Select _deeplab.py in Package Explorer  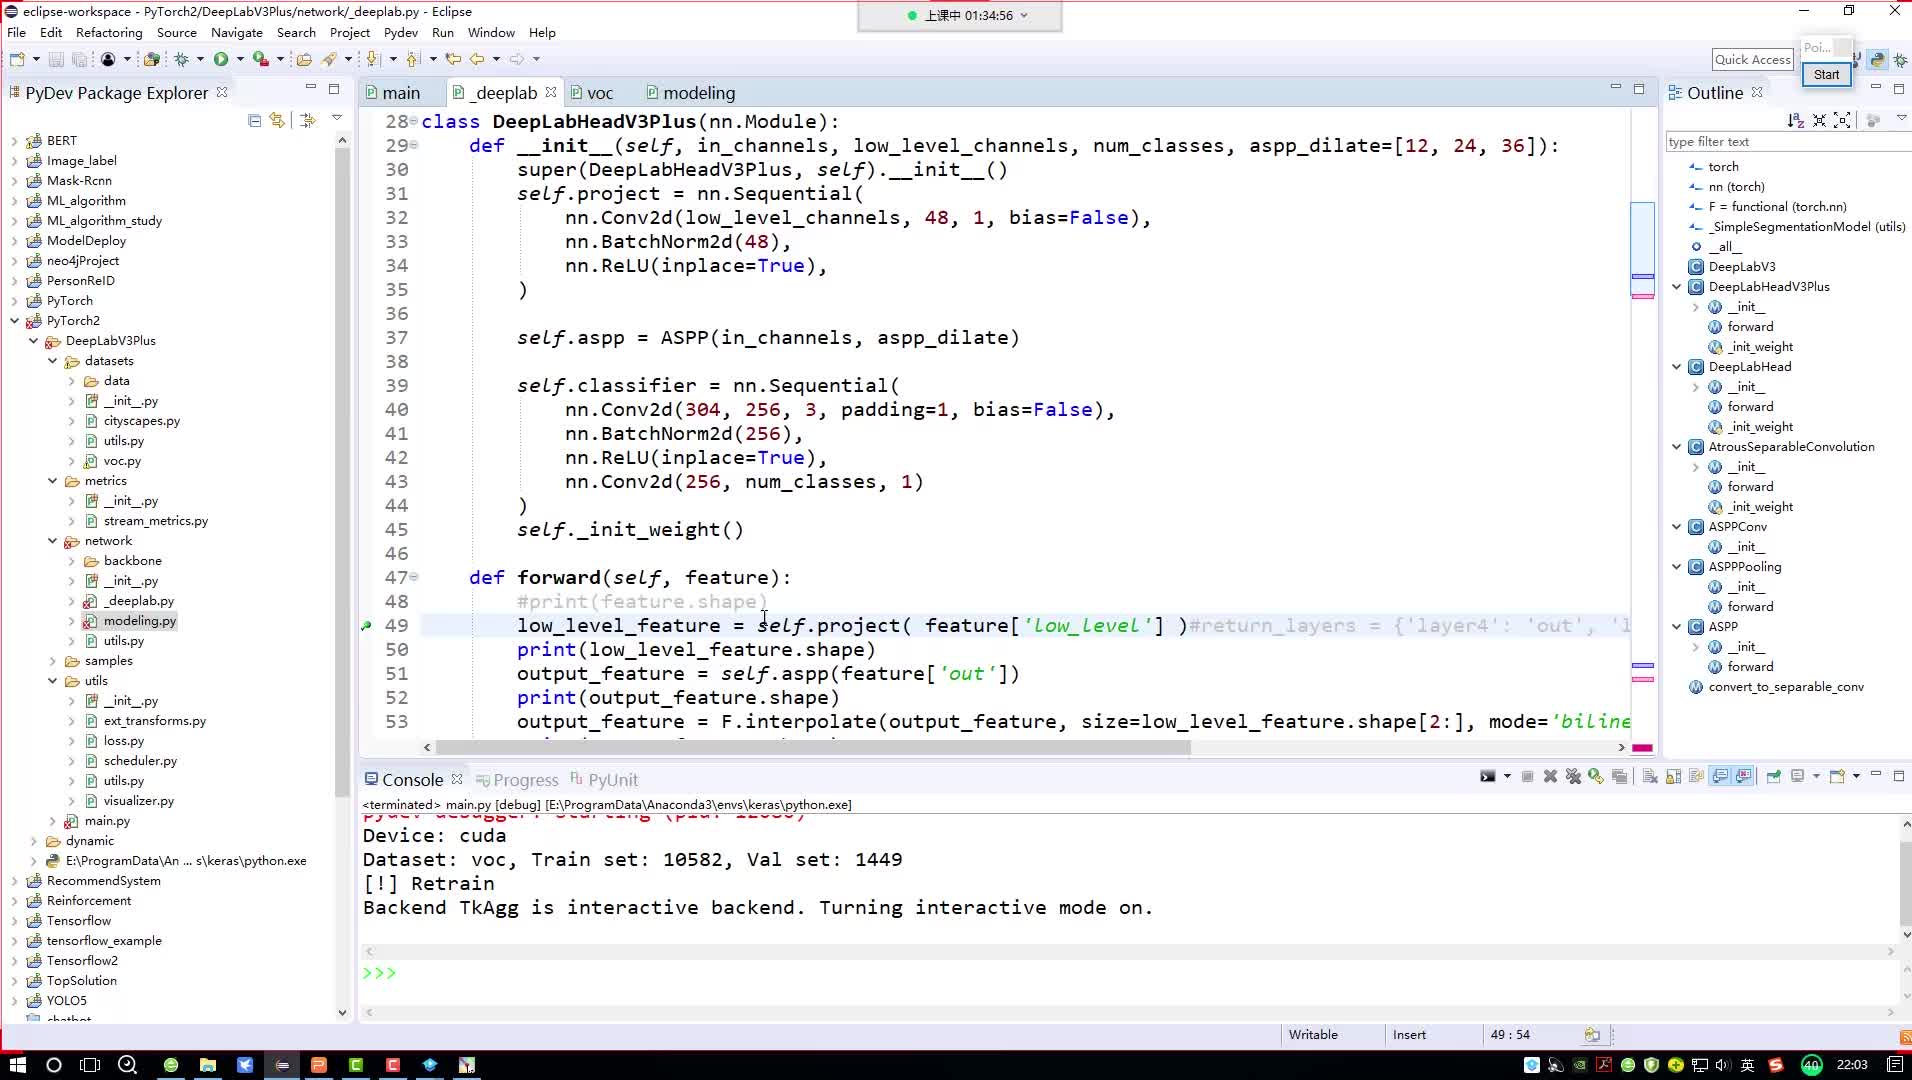pos(139,601)
